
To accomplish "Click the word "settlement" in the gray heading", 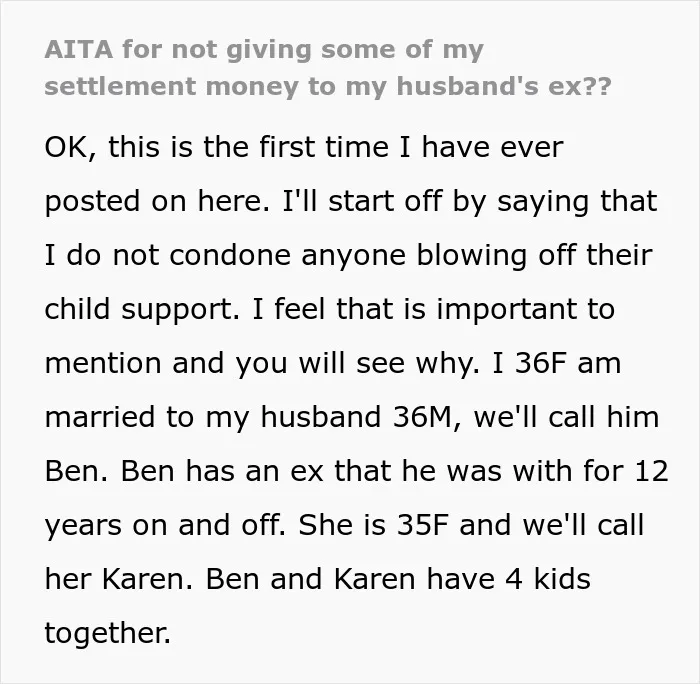I will click(x=120, y=86).
